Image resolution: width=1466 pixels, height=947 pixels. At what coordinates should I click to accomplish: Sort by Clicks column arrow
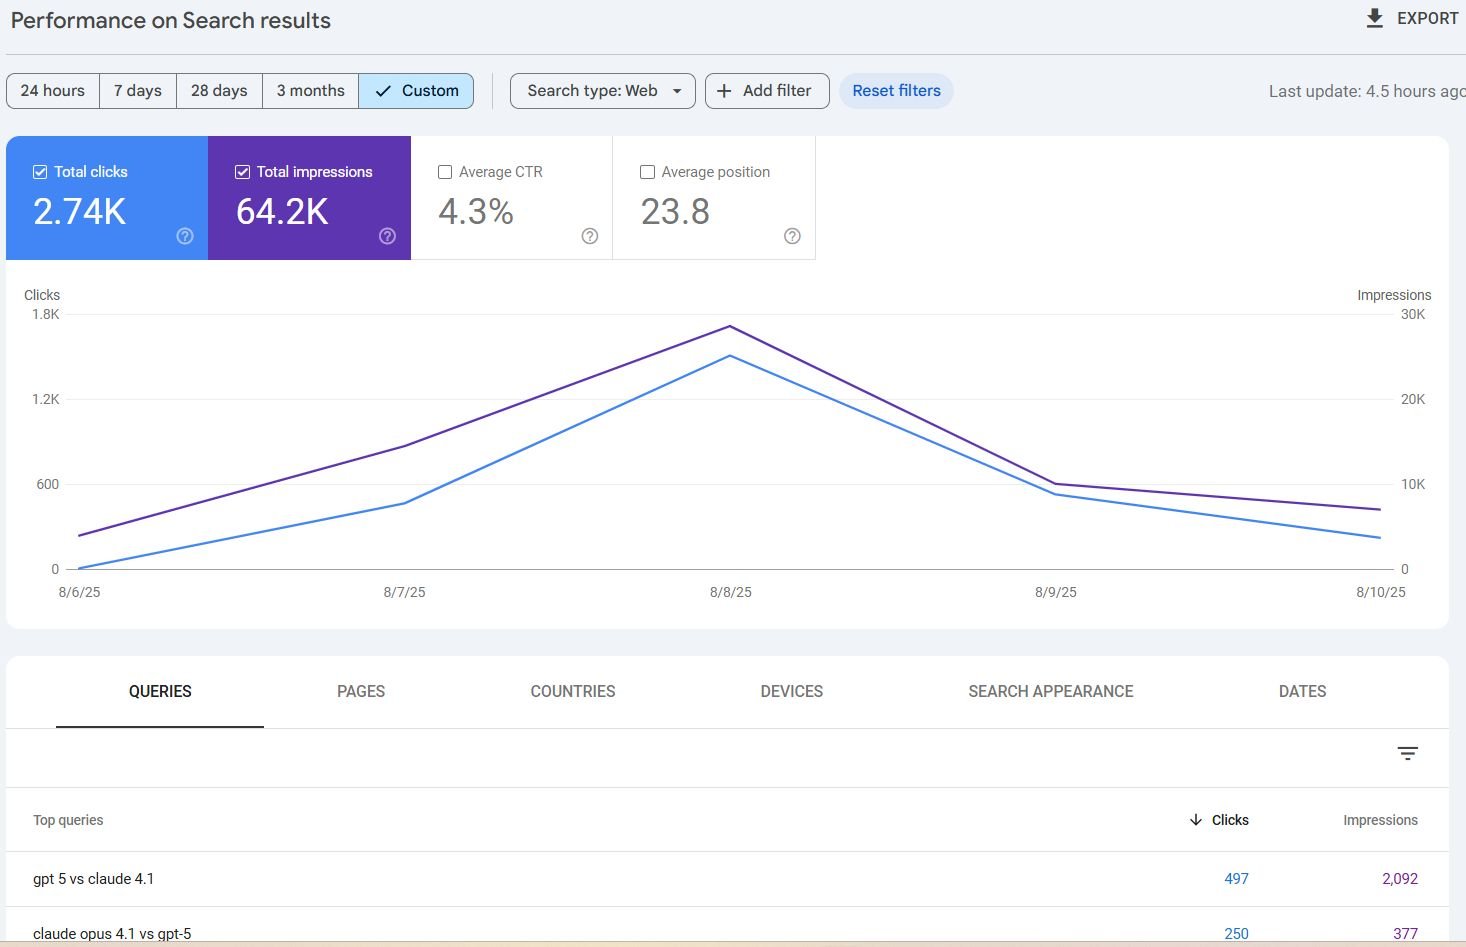pos(1195,820)
